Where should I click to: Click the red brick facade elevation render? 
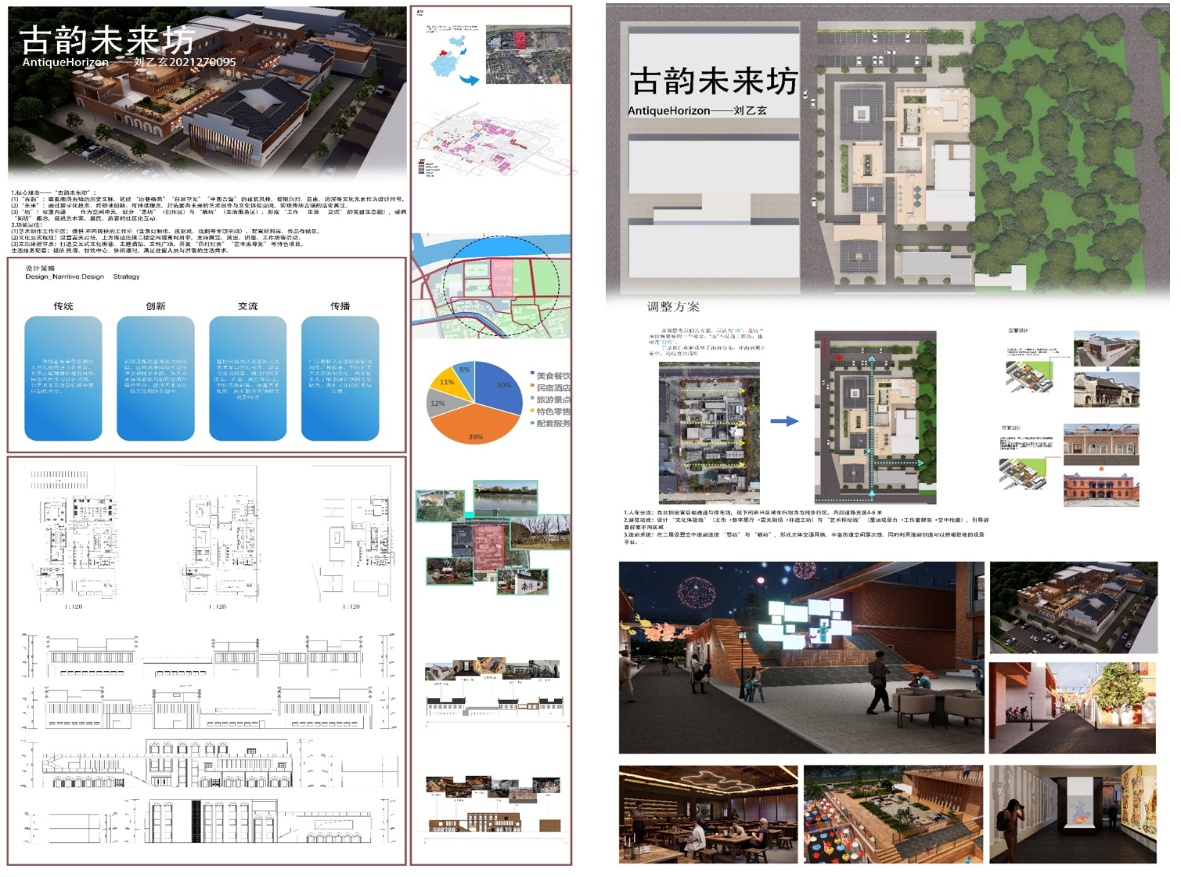click(x=1100, y=489)
